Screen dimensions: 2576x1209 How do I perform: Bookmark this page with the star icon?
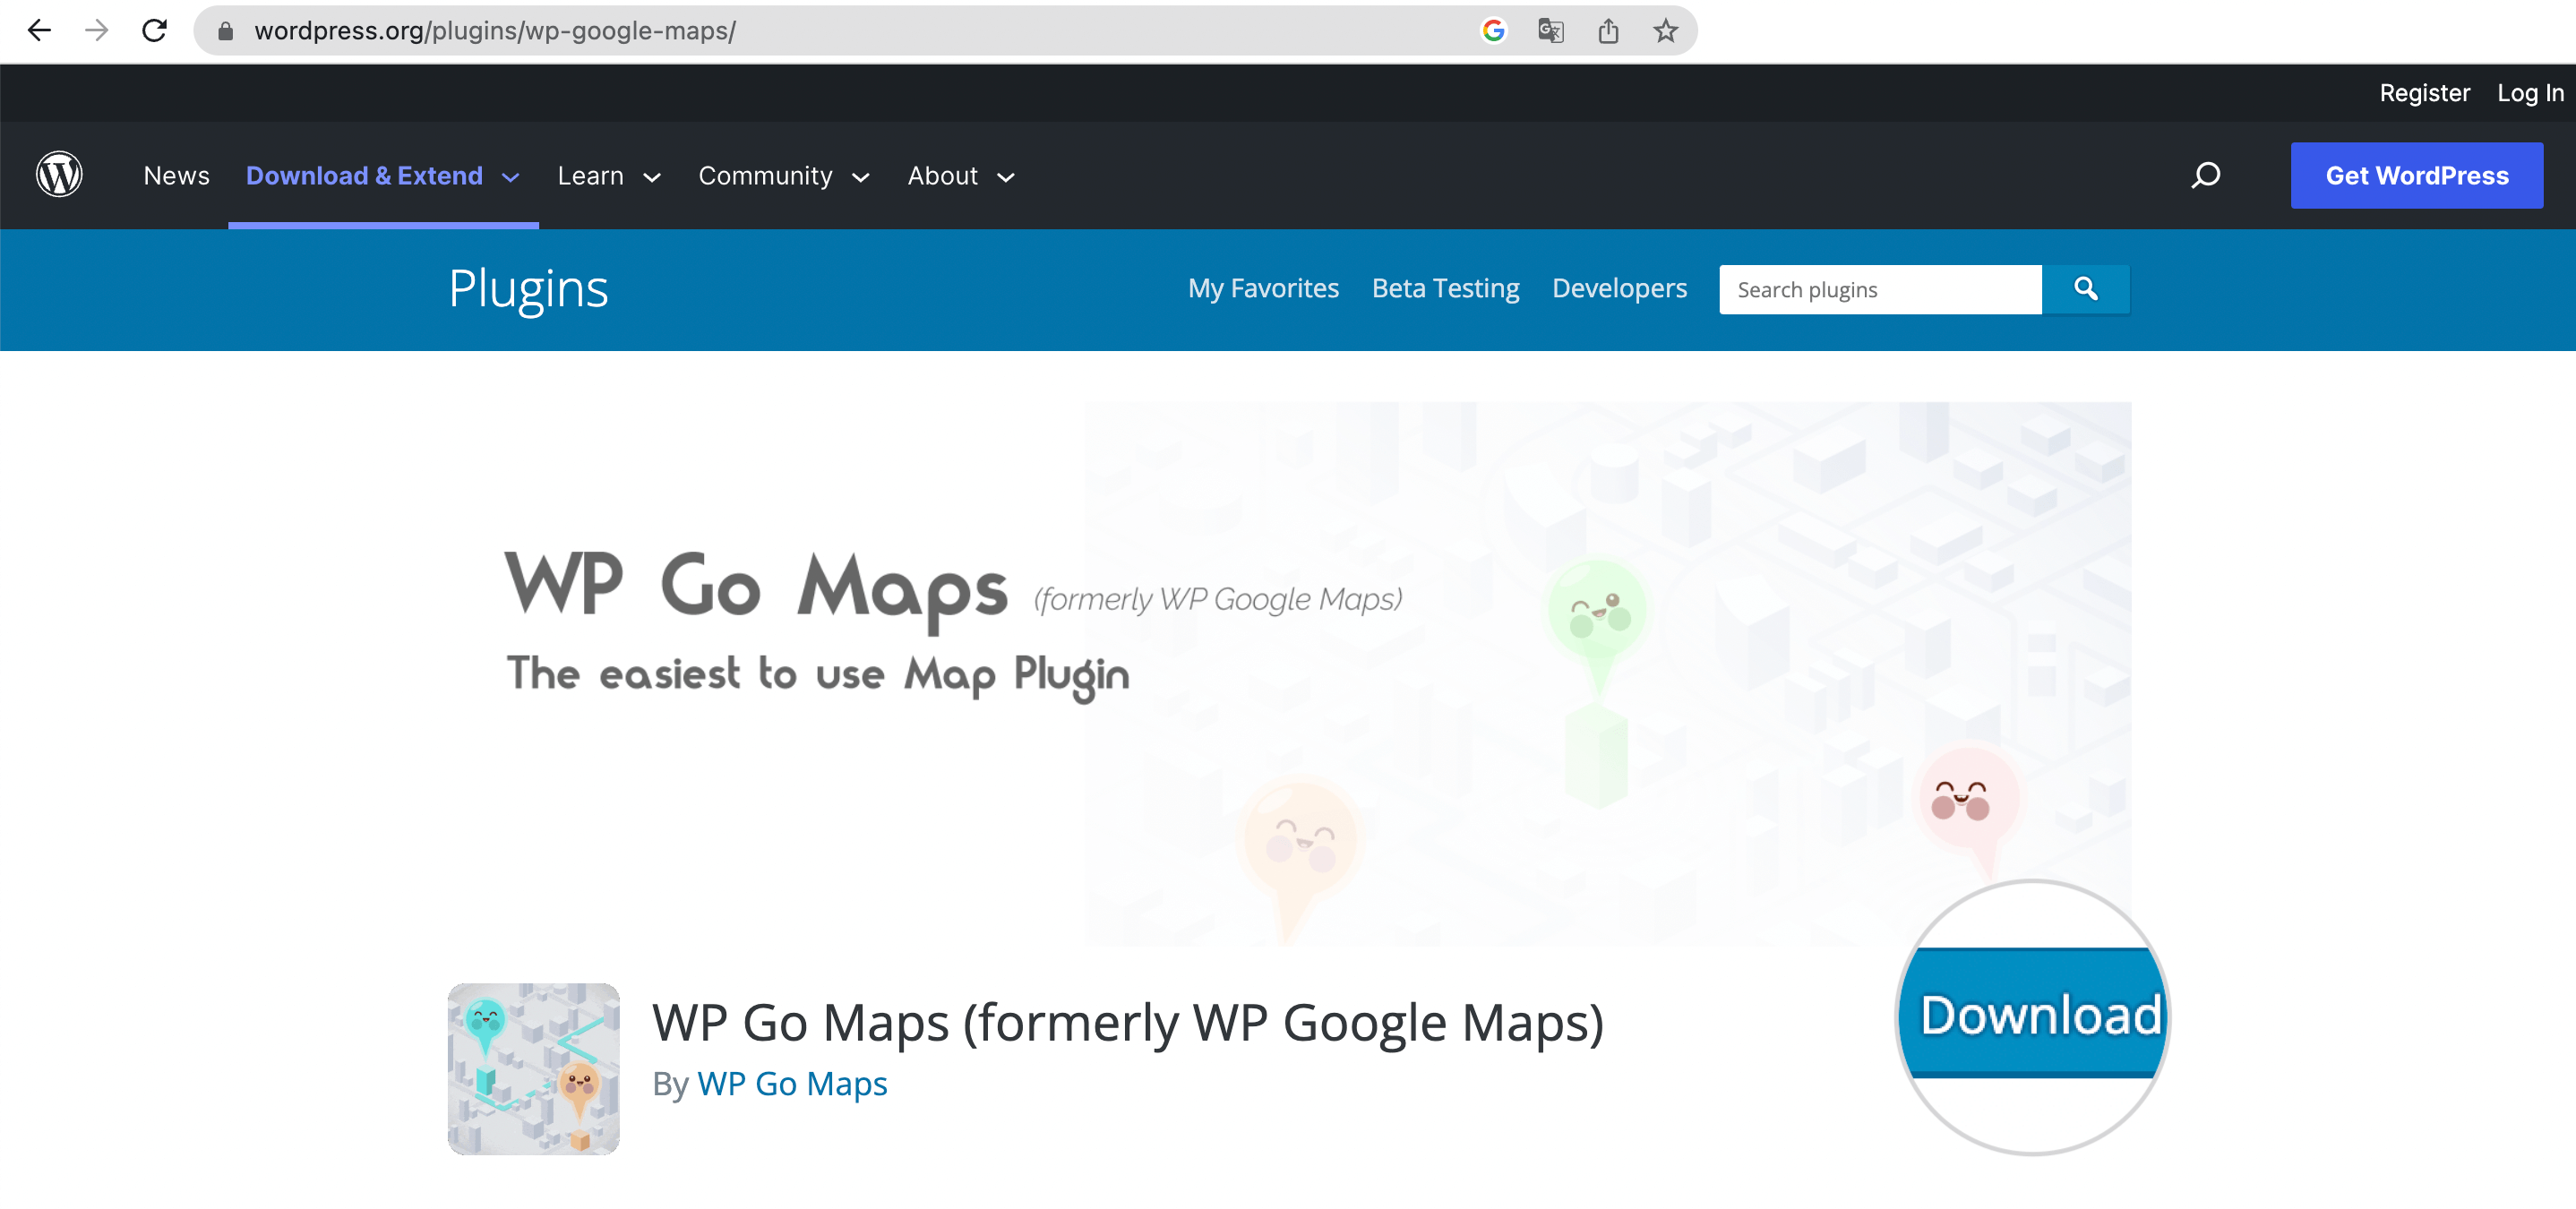click(x=1665, y=31)
